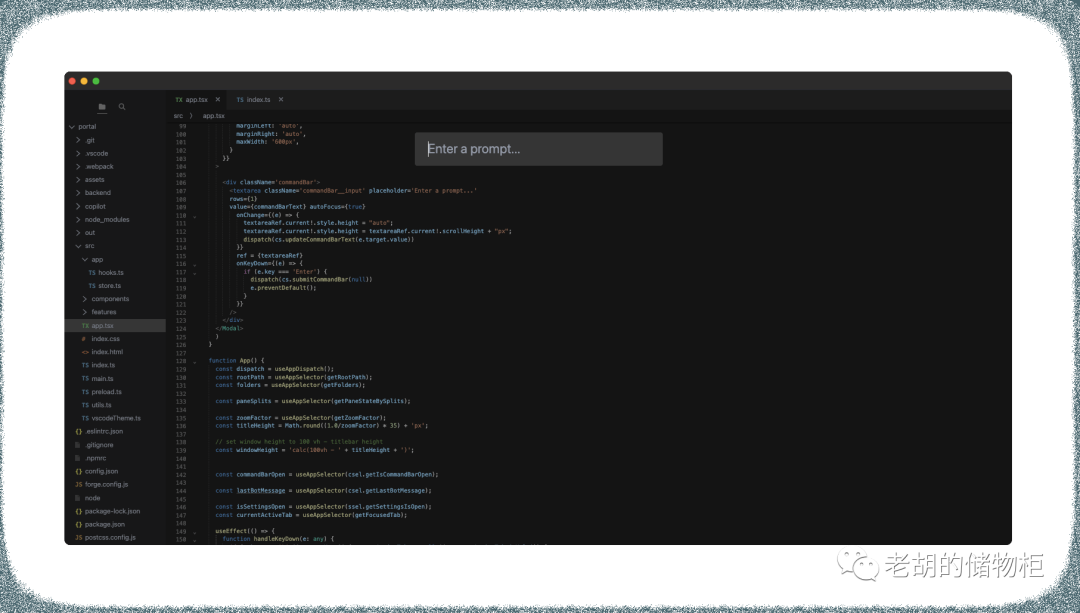Collapse the app folder under src

tap(85, 260)
